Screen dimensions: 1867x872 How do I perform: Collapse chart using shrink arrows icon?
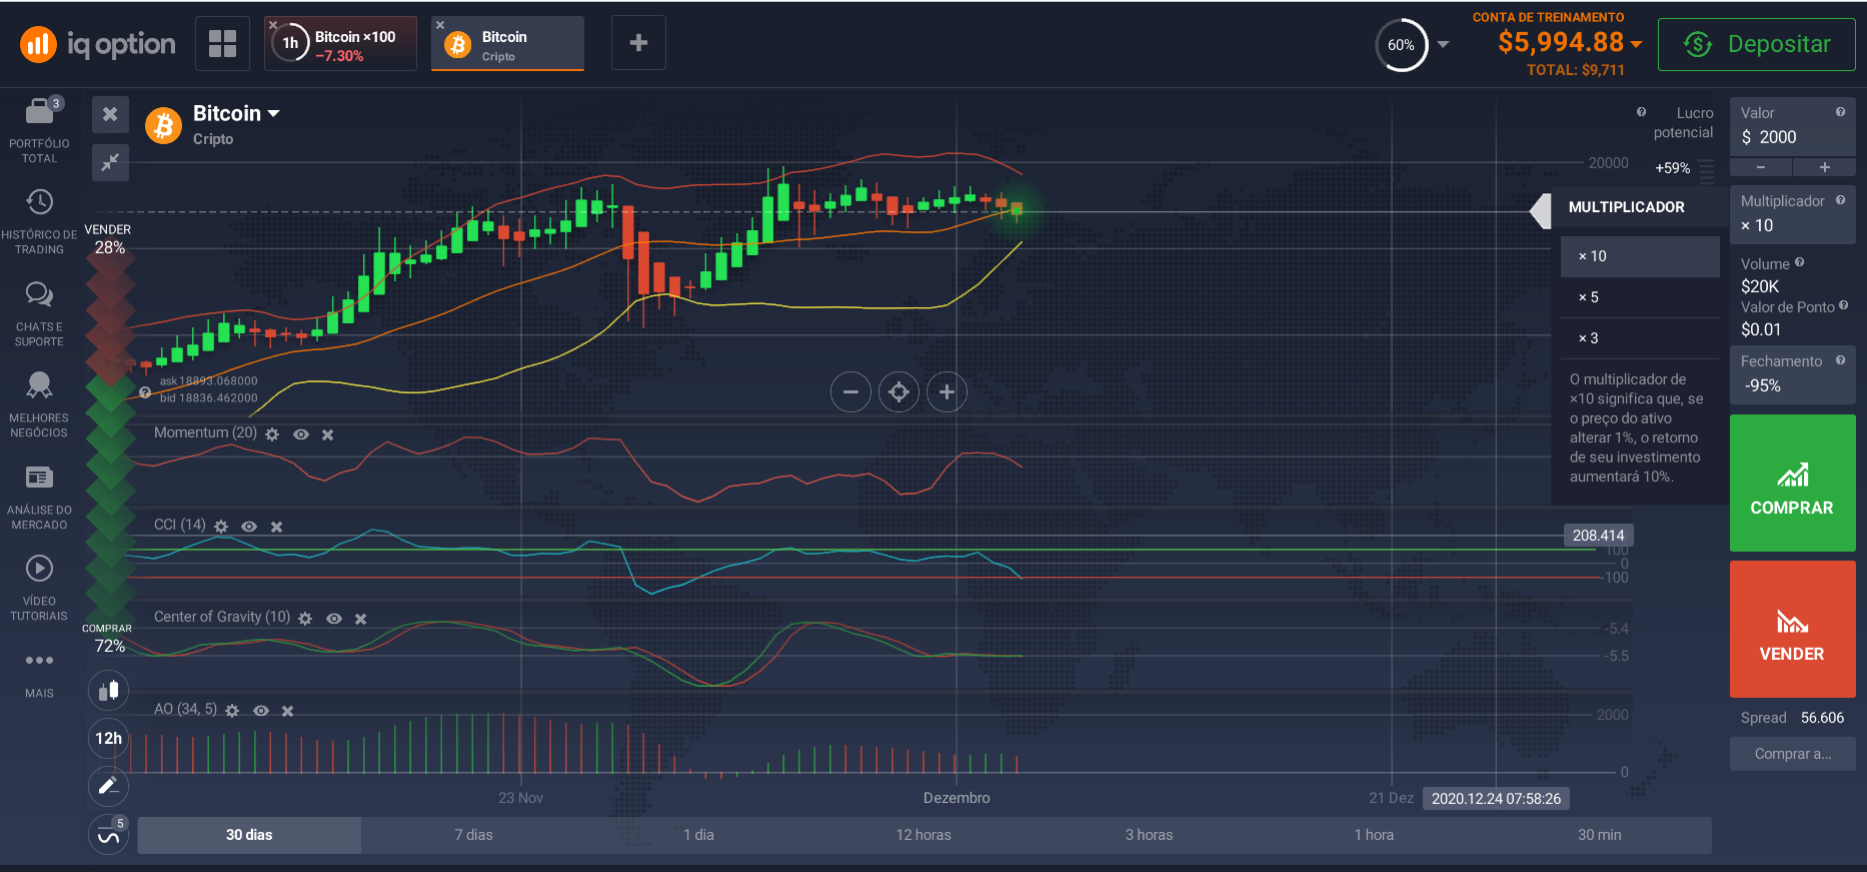110,162
